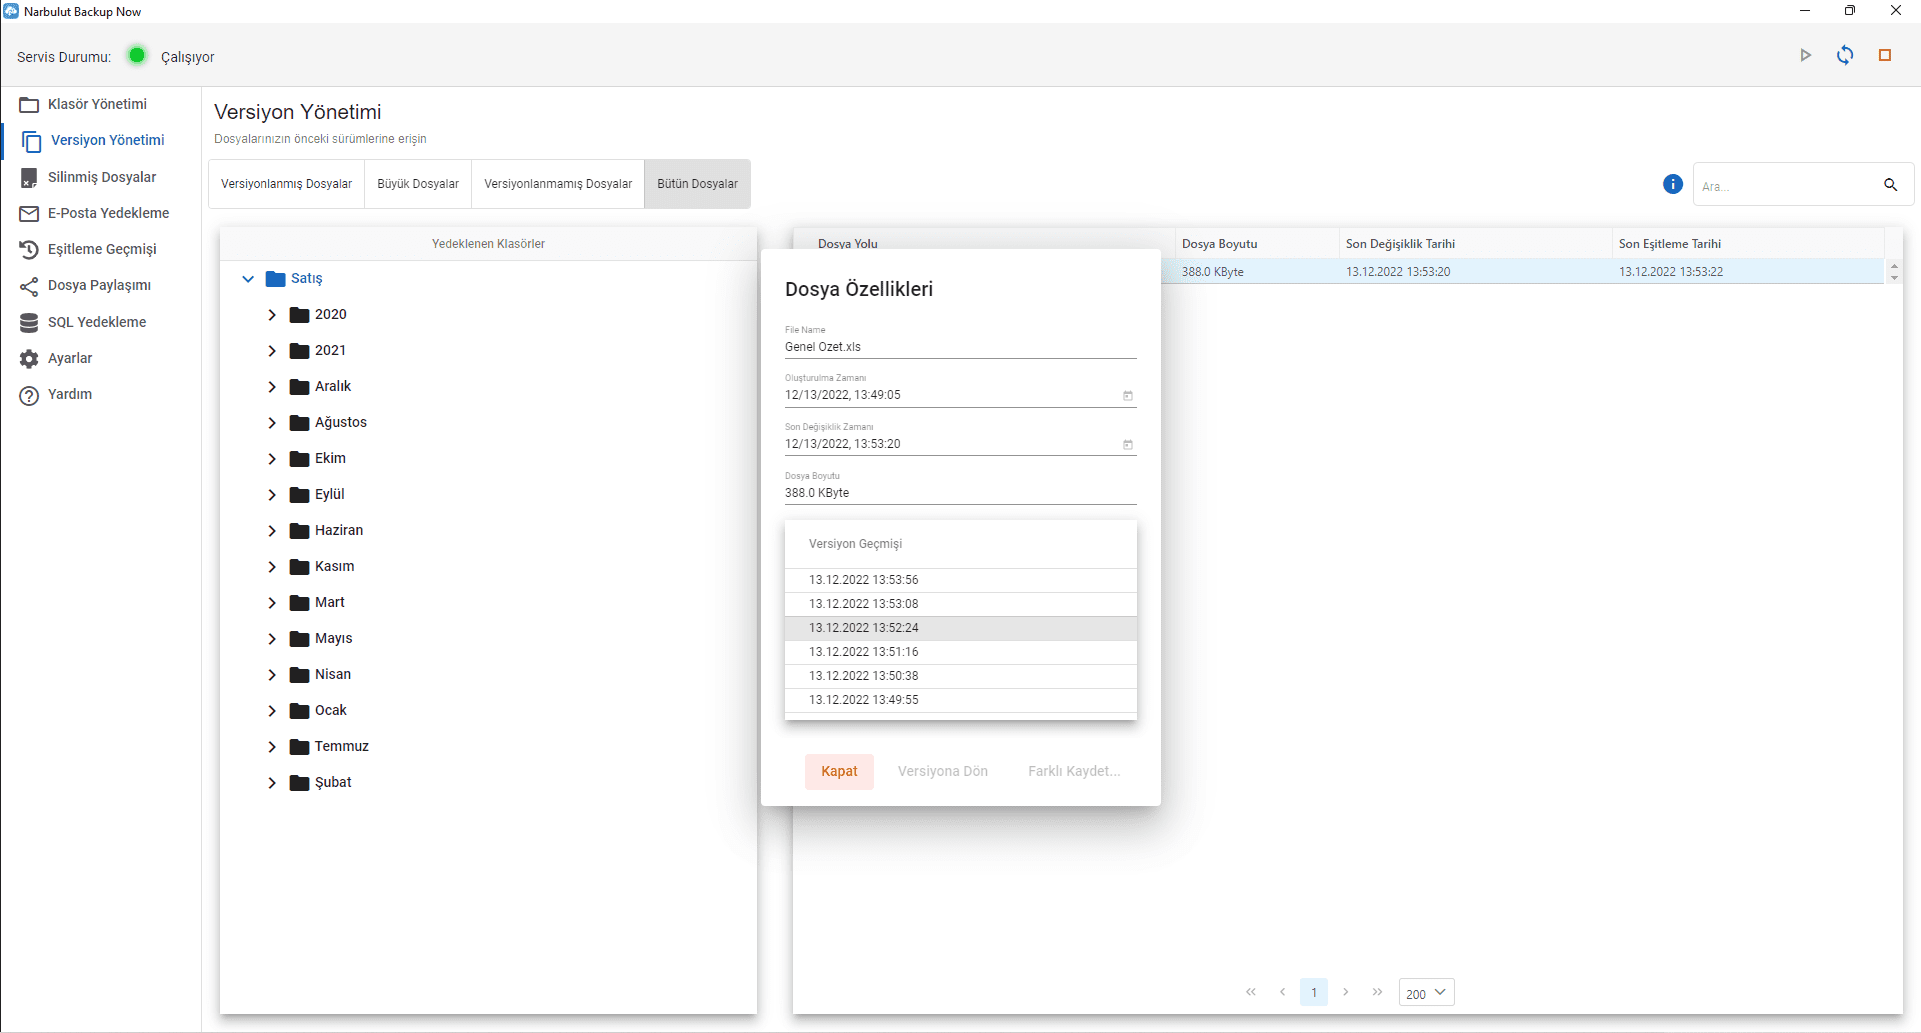Click the next page arrow
Image resolution: width=1921 pixels, height=1033 pixels.
coord(1346,992)
